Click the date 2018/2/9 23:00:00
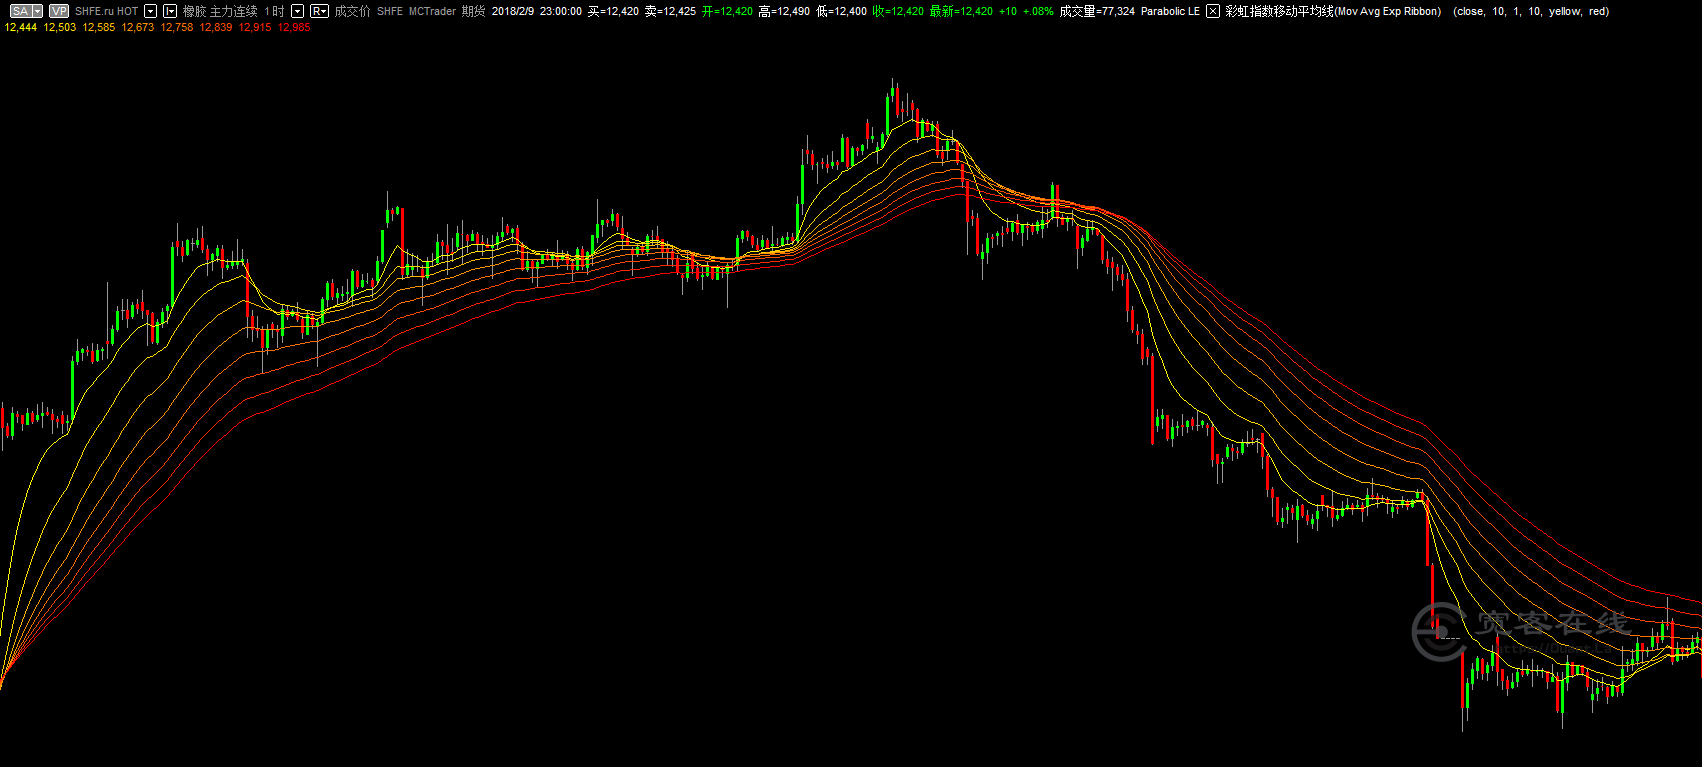1702x767 pixels. coord(536,11)
